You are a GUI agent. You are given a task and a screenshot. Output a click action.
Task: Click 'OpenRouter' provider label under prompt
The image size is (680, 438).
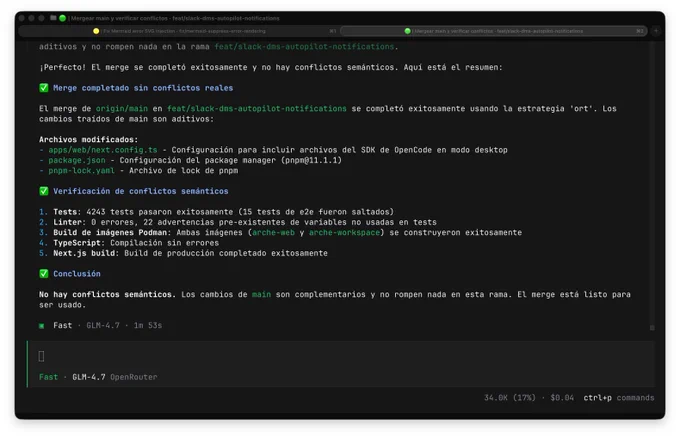pyautogui.click(x=134, y=377)
